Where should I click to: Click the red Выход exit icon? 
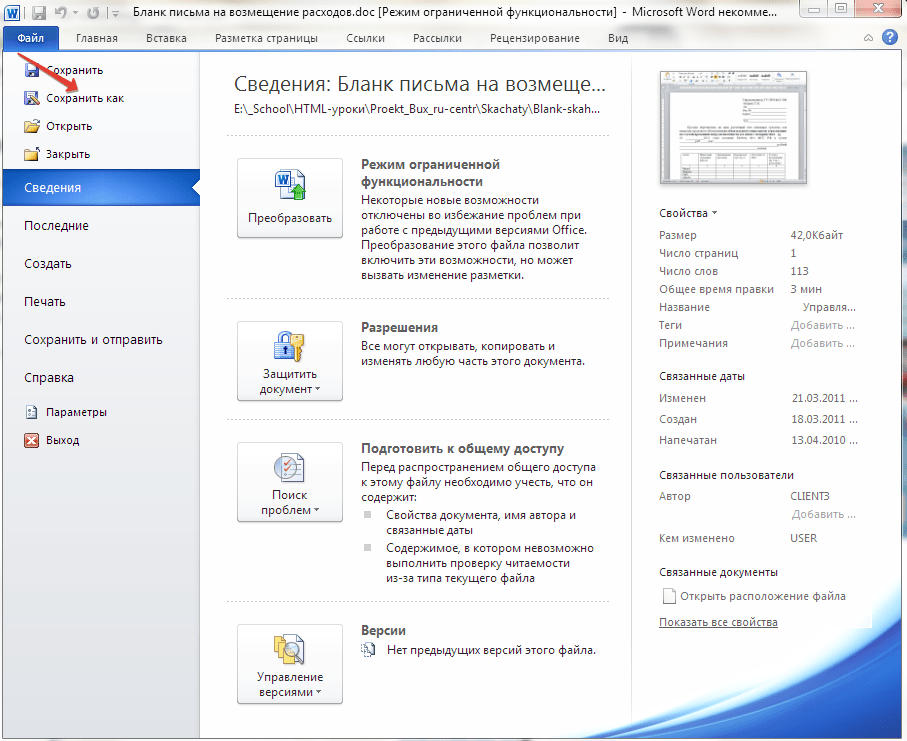(32, 440)
